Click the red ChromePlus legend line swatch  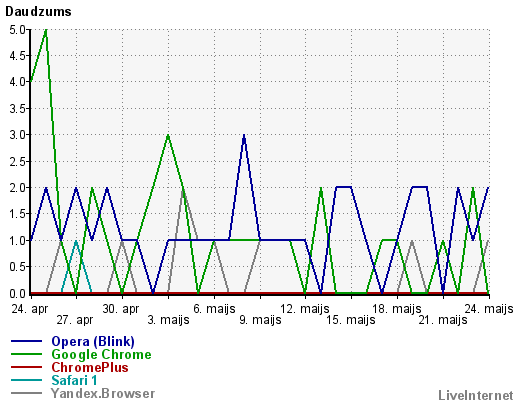26,367
